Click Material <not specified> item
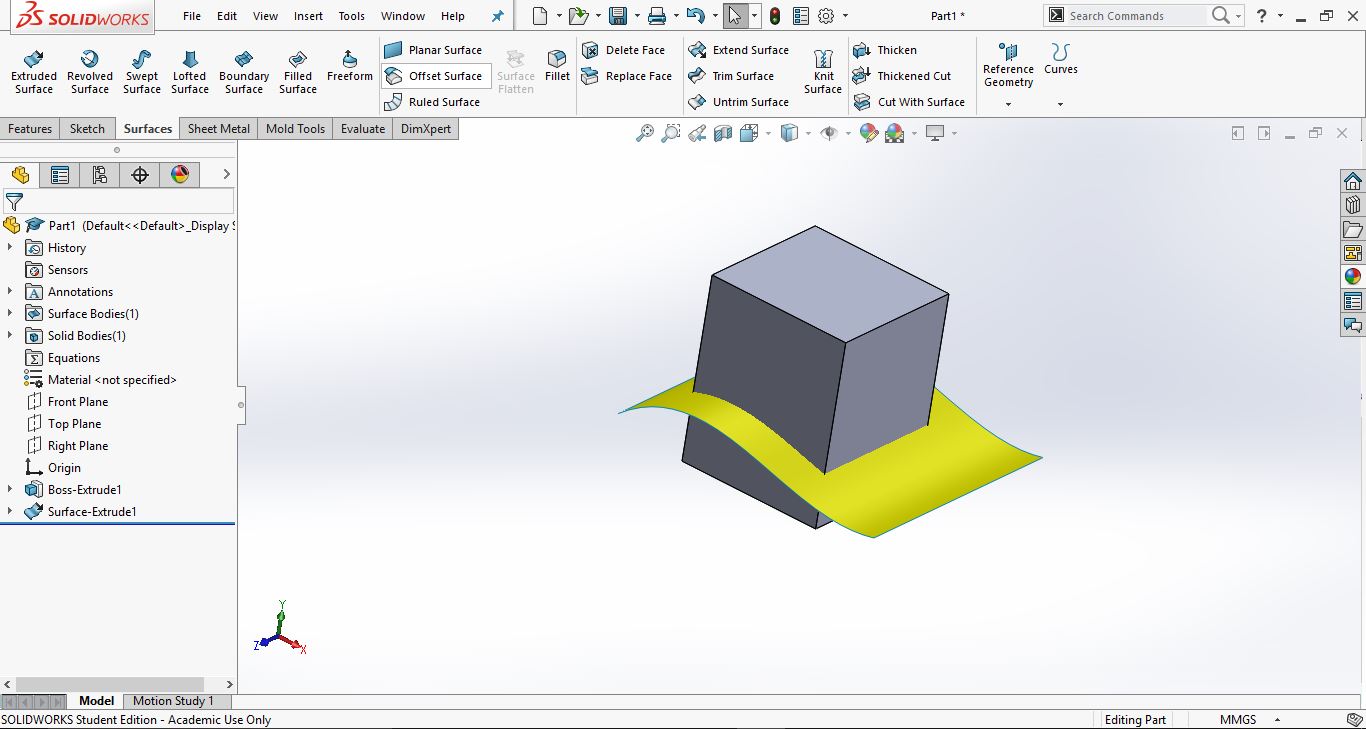The height and width of the screenshot is (729, 1366). pyautogui.click(x=112, y=380)
